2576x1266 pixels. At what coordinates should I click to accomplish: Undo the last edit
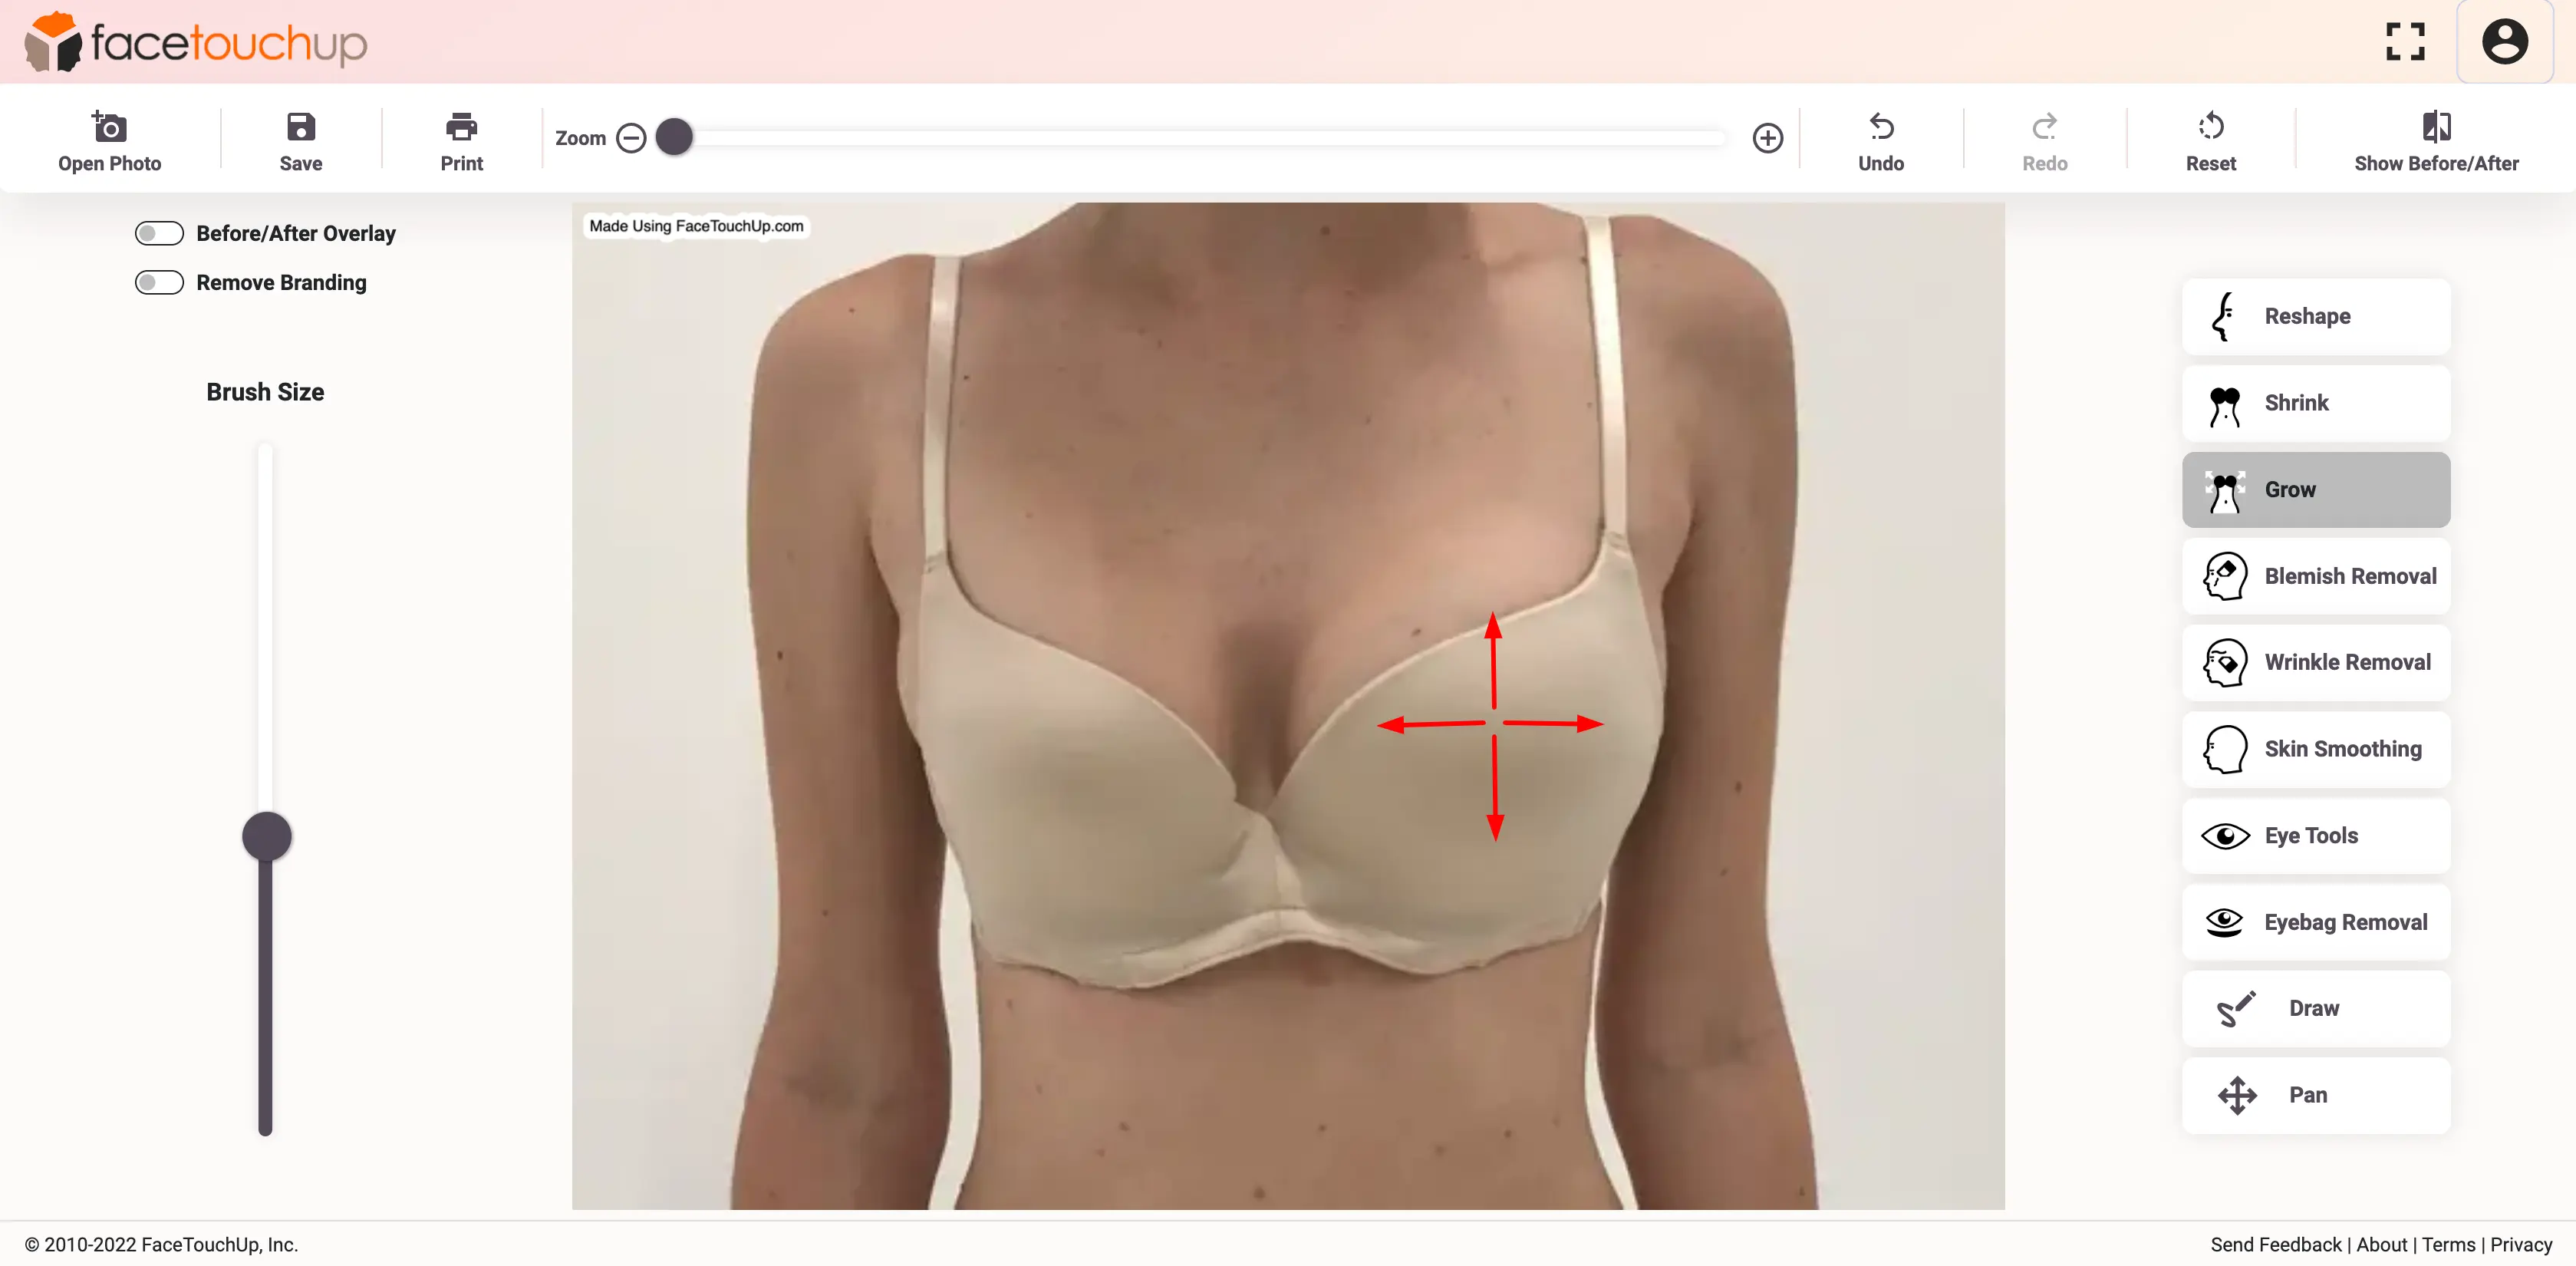(1881, 138)
